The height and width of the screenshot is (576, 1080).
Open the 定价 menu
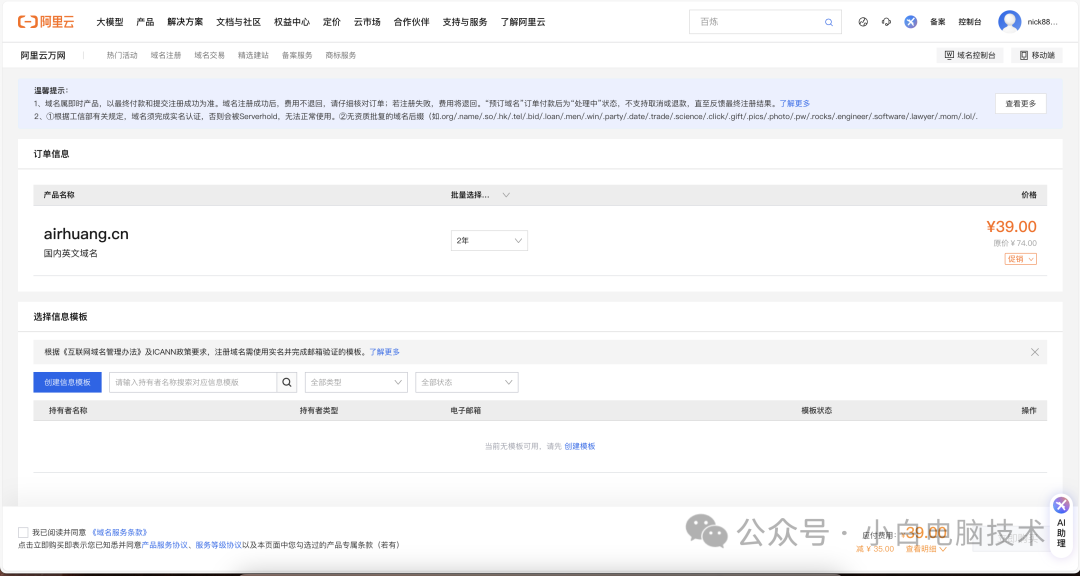coord(332,22)
